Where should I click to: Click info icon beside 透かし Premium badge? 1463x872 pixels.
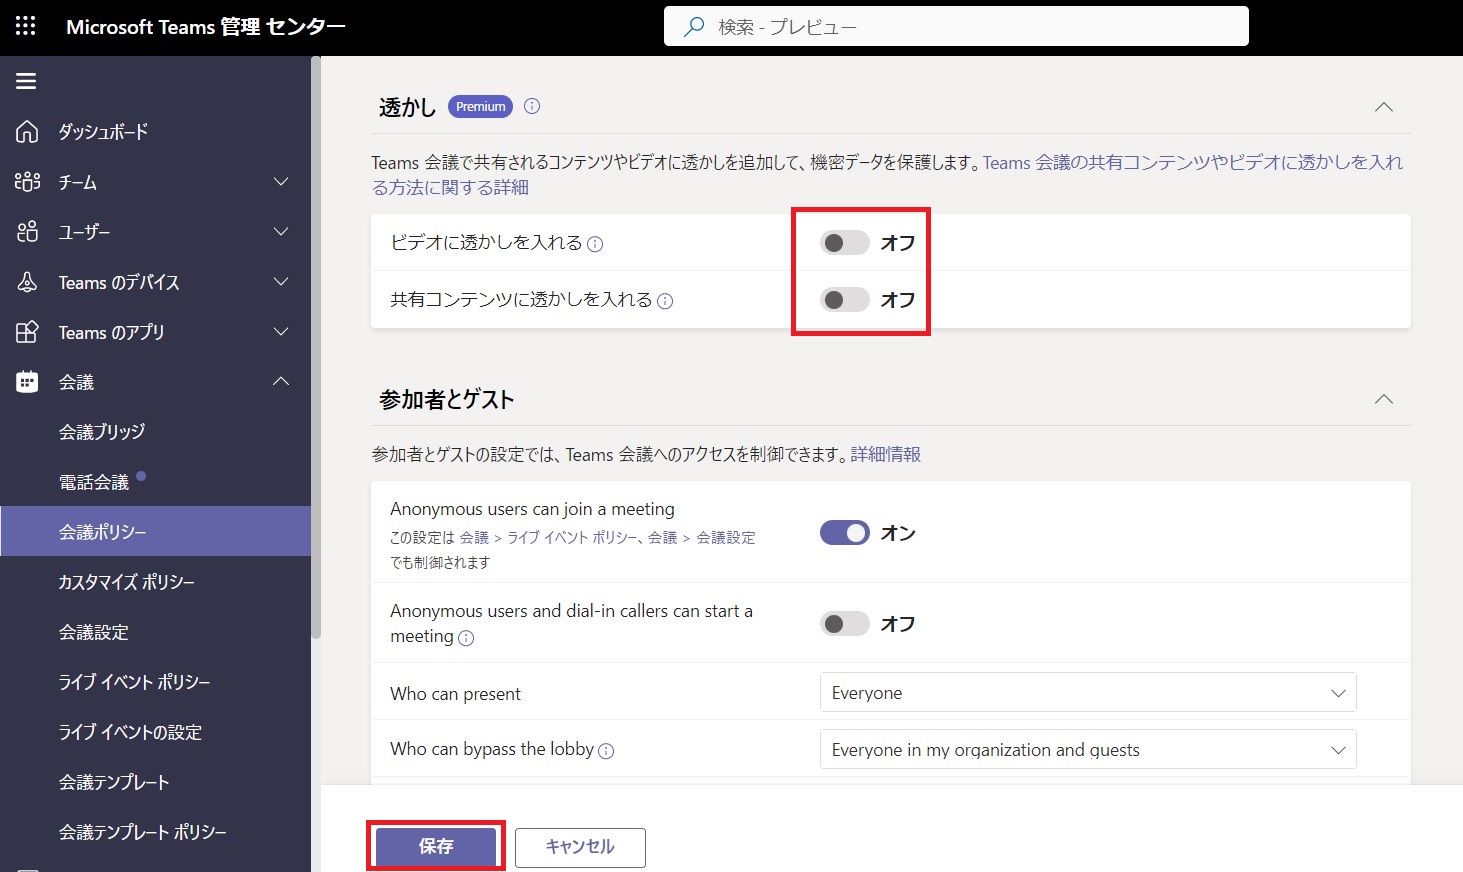532,106
